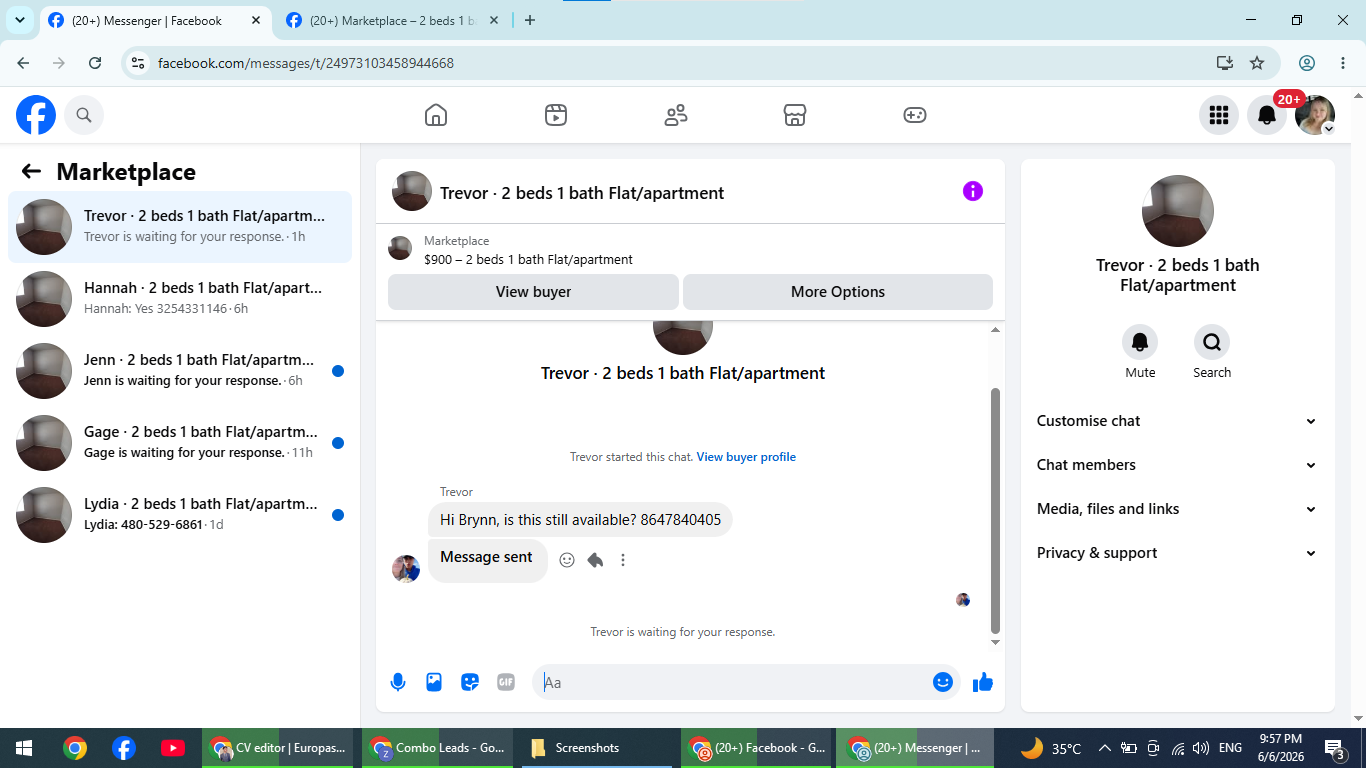The height and width of the screenshot is (768, 1366).
Task: Open the Windows notification center
Action: click(1335, 748)
